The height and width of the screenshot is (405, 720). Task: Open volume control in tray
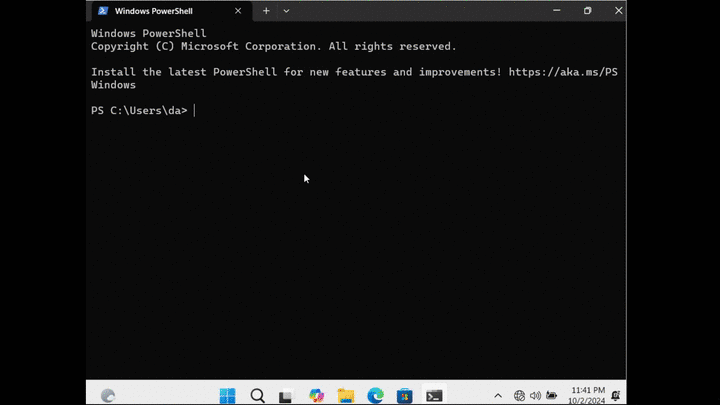click(535, 395)
